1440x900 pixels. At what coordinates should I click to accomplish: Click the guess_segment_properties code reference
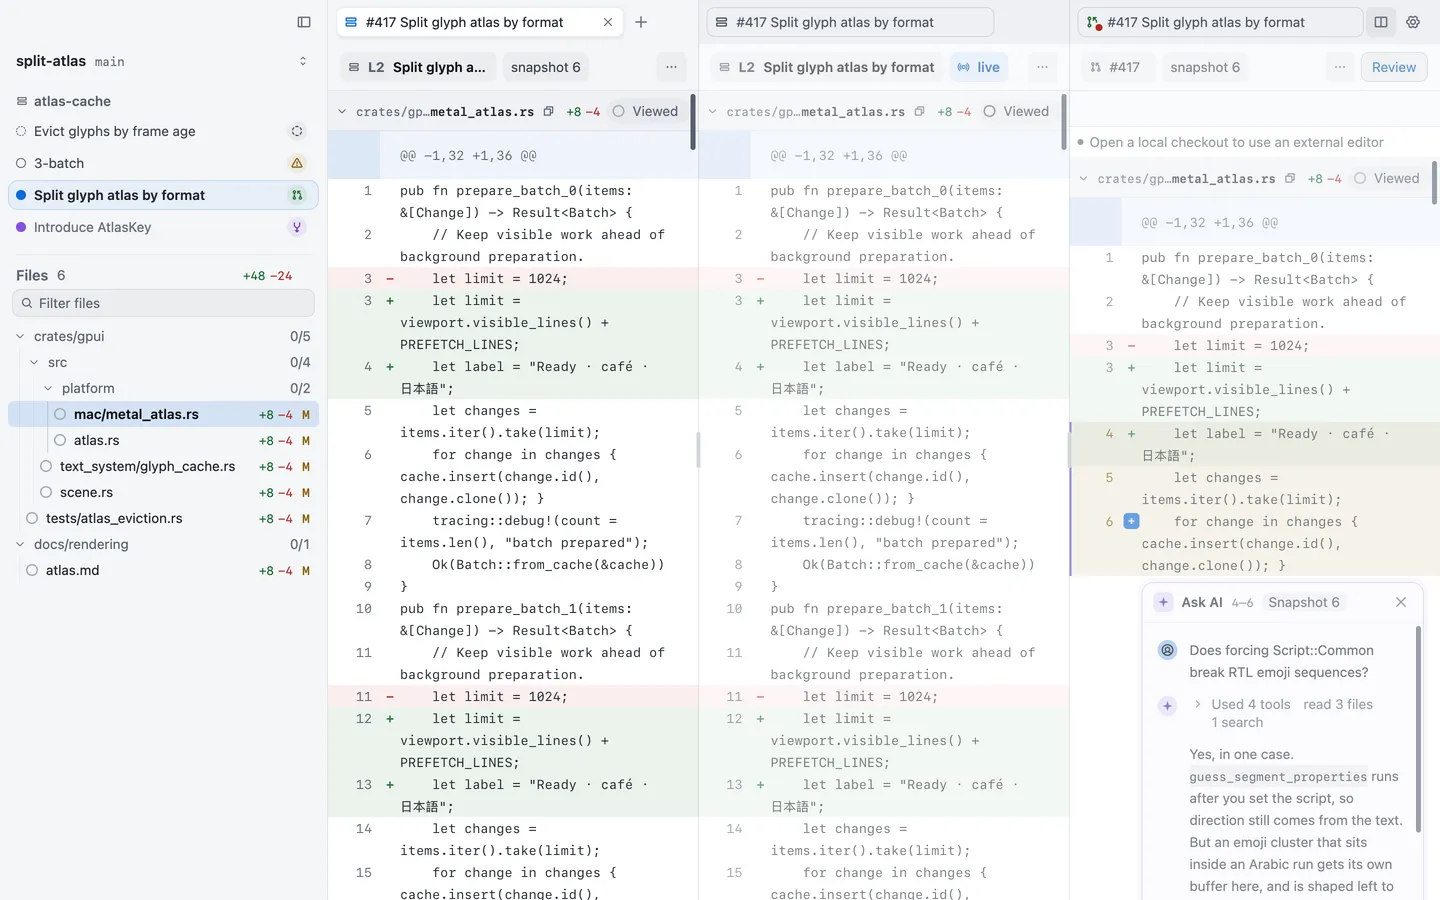[x=1278, y=777]
